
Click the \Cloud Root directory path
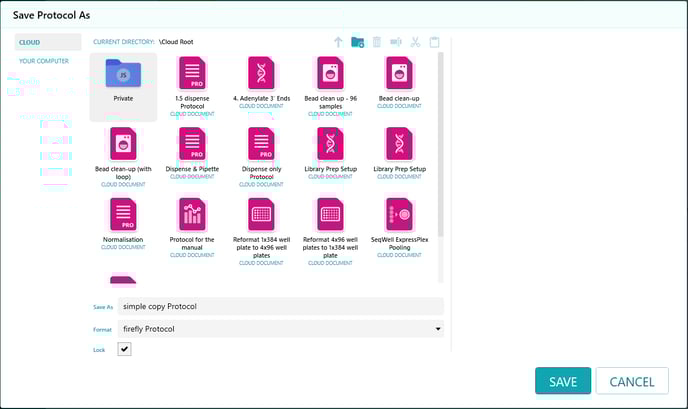(x=176, y=42)
